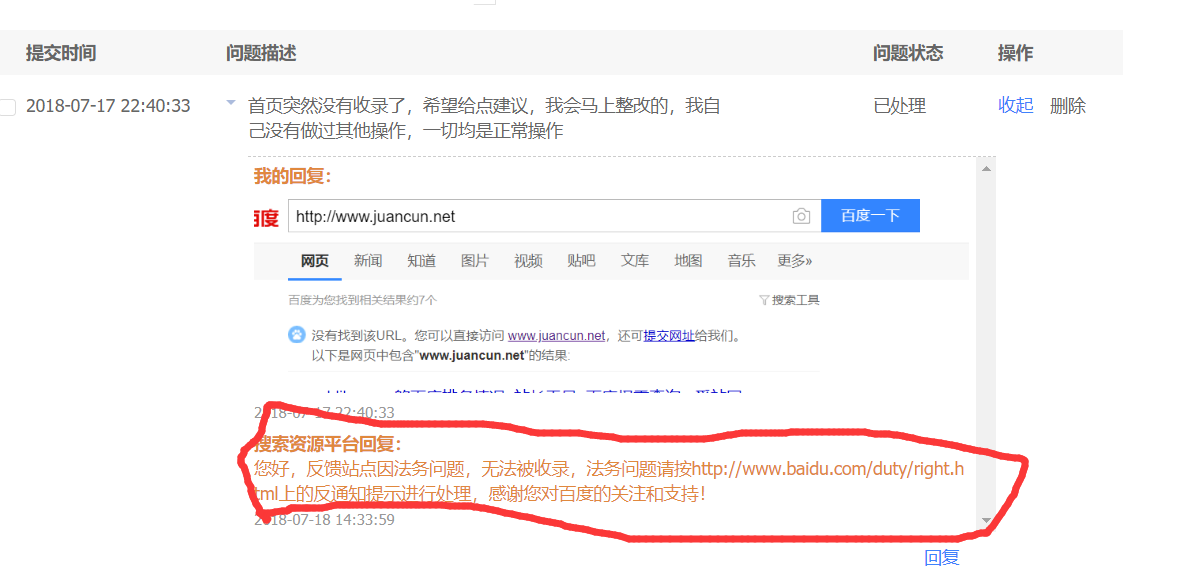Click the Baidu paw info icon

point(297,335)
